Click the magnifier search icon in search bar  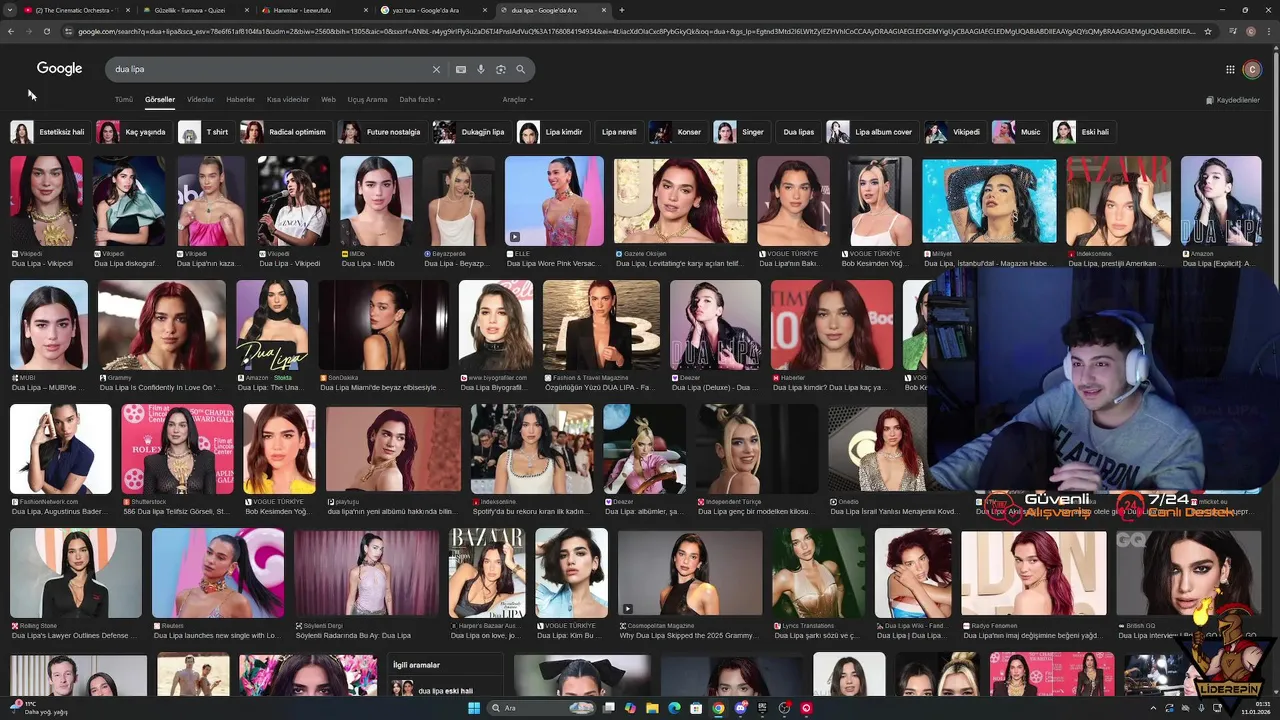tap(521, 70)
